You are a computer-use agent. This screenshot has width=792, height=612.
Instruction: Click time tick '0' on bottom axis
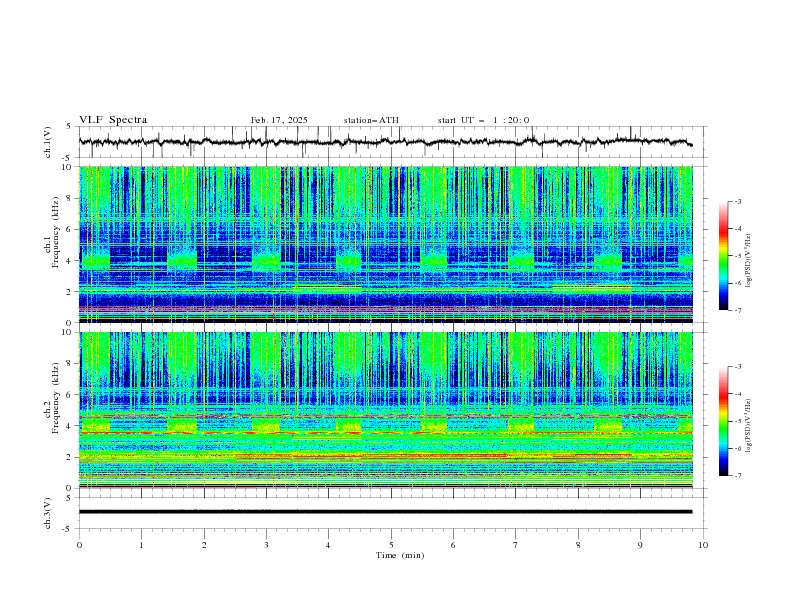click(79, 545)
